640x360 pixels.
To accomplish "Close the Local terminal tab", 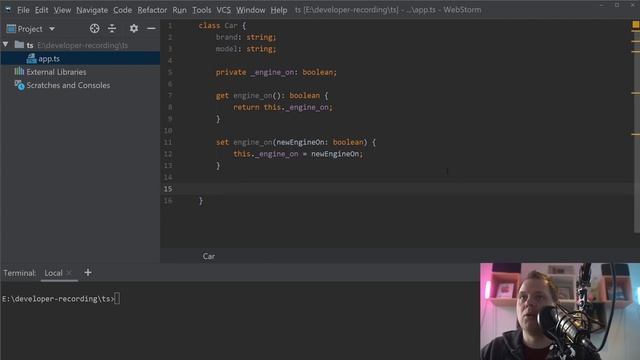I will [69, 273].
